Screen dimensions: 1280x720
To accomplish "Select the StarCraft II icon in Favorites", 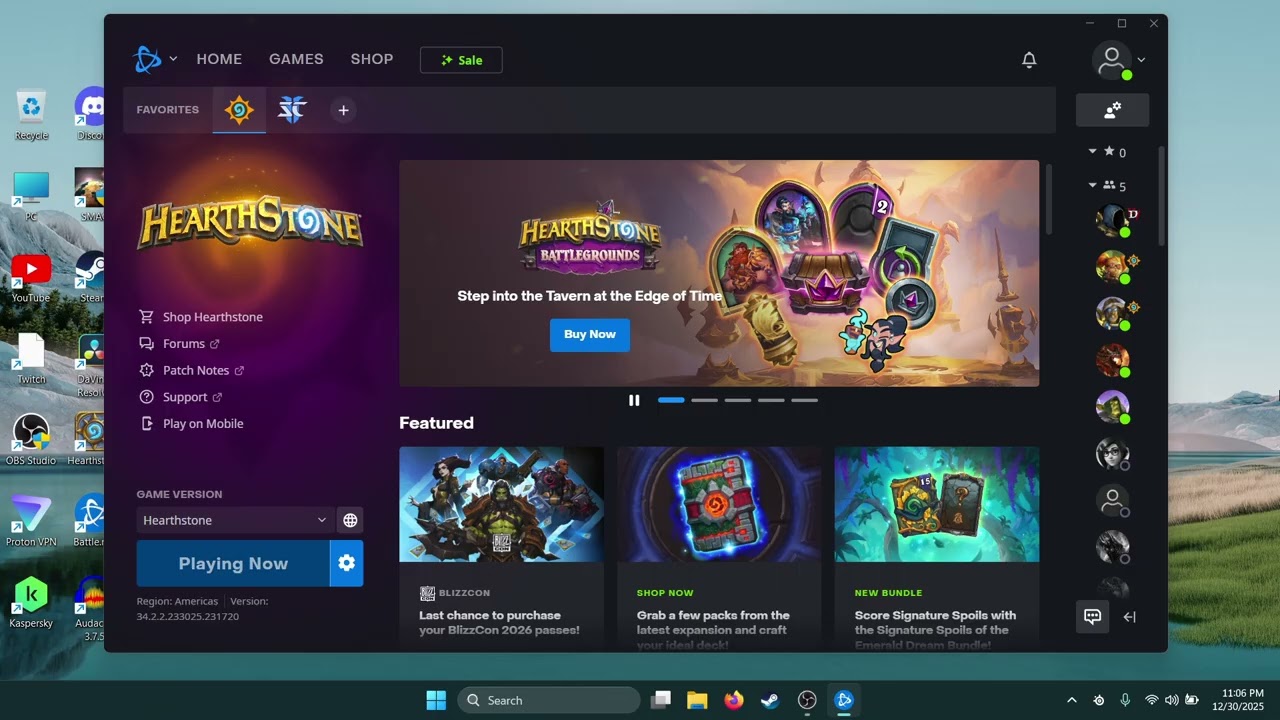I will [292, 110].
